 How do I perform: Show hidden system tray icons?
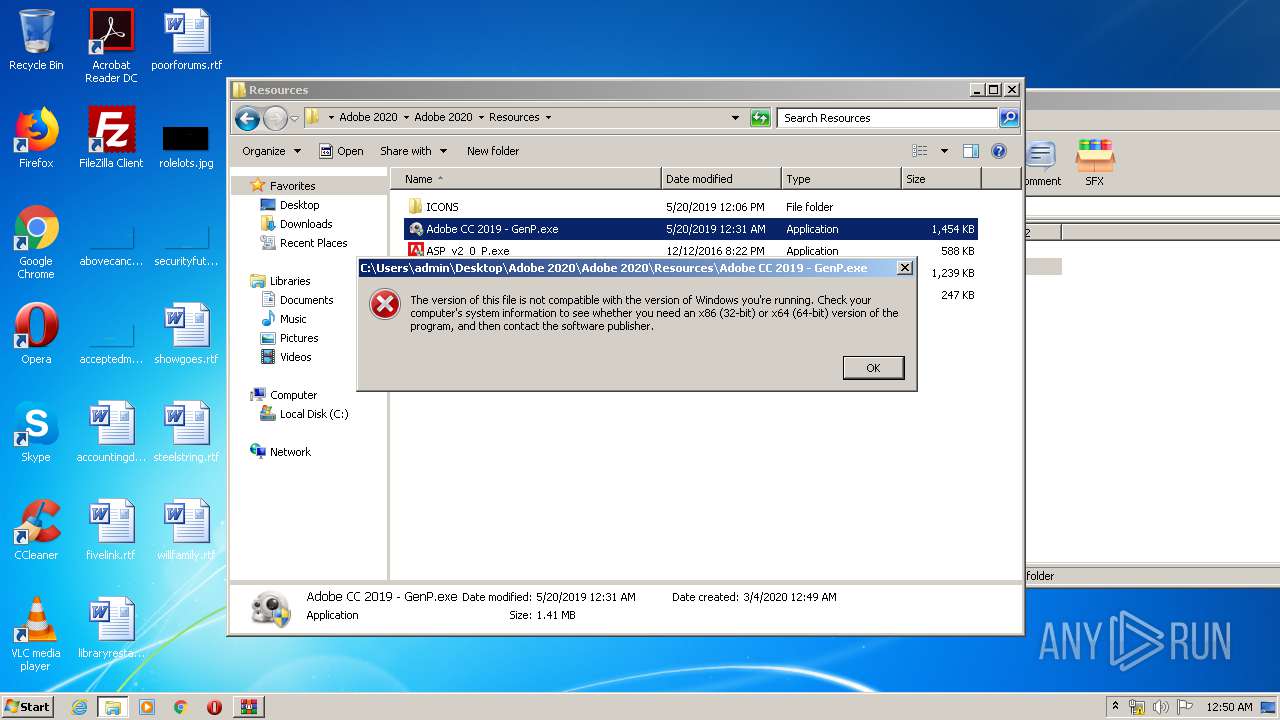pos(1115,707)
